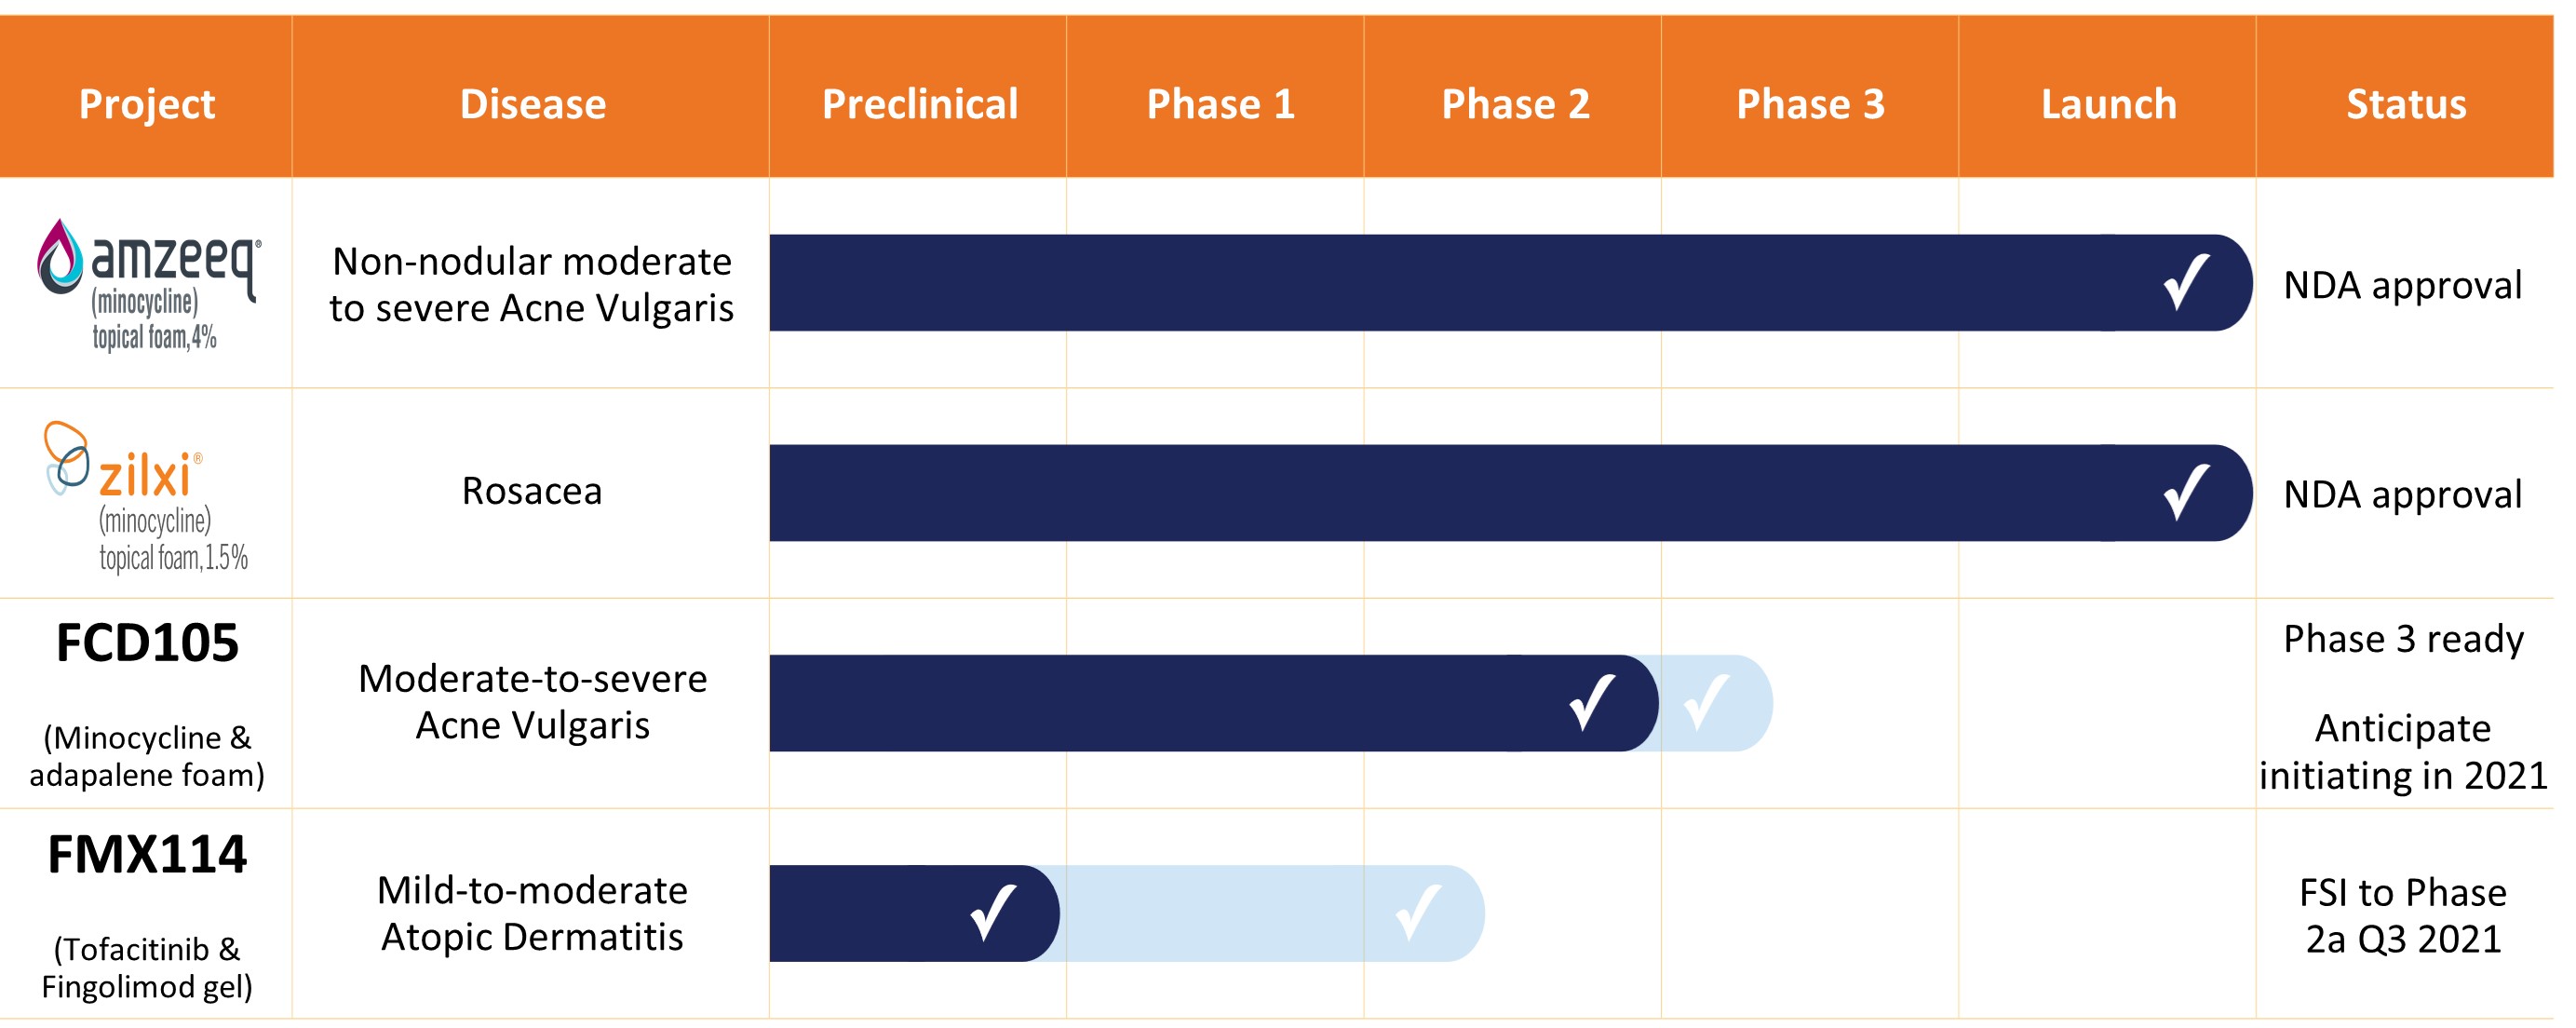
Task: Select the Disease column header
Action: pos(532,104)
